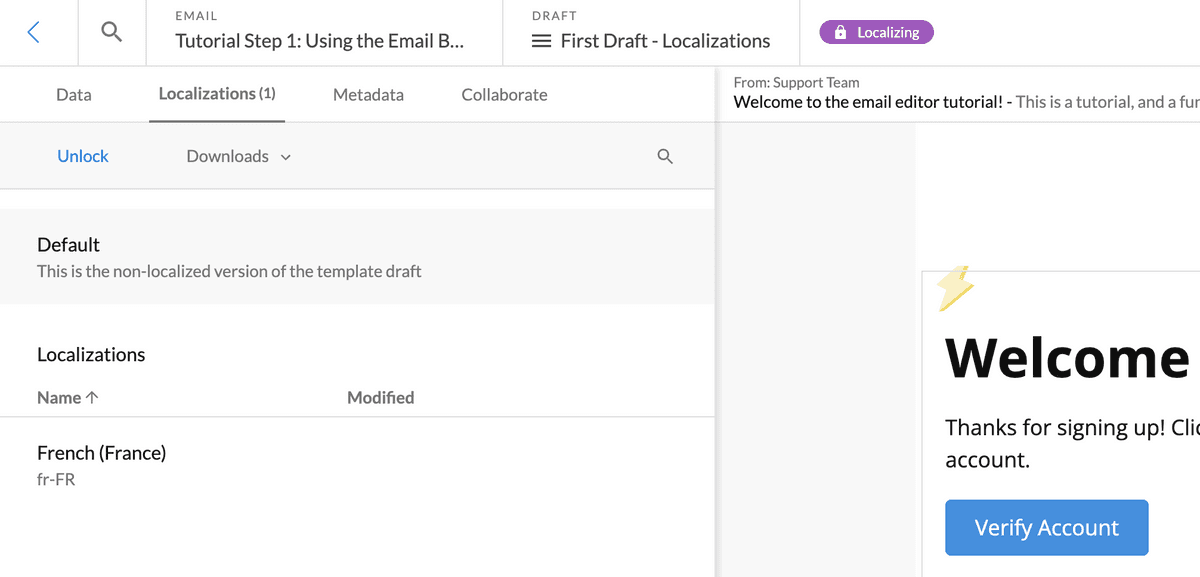
Task: Select the Default non-localized version row
Action: (357, 256)
